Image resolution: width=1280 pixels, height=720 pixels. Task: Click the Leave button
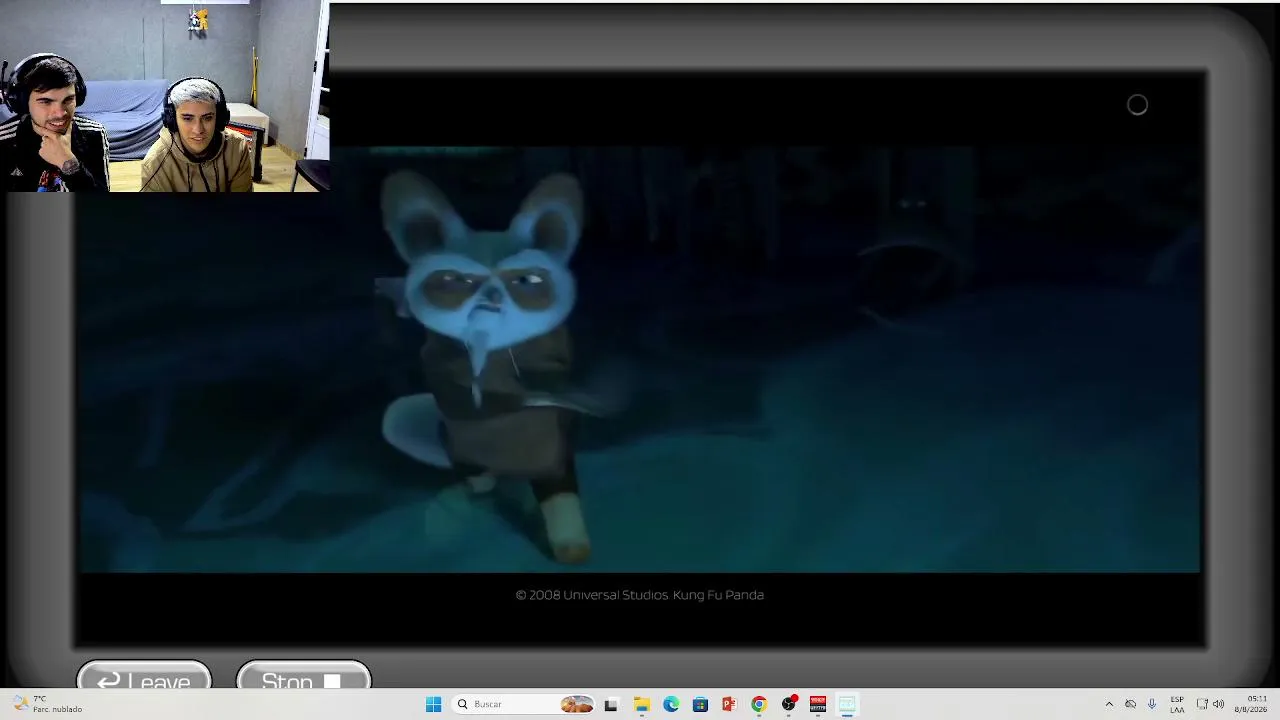point(144,676)
